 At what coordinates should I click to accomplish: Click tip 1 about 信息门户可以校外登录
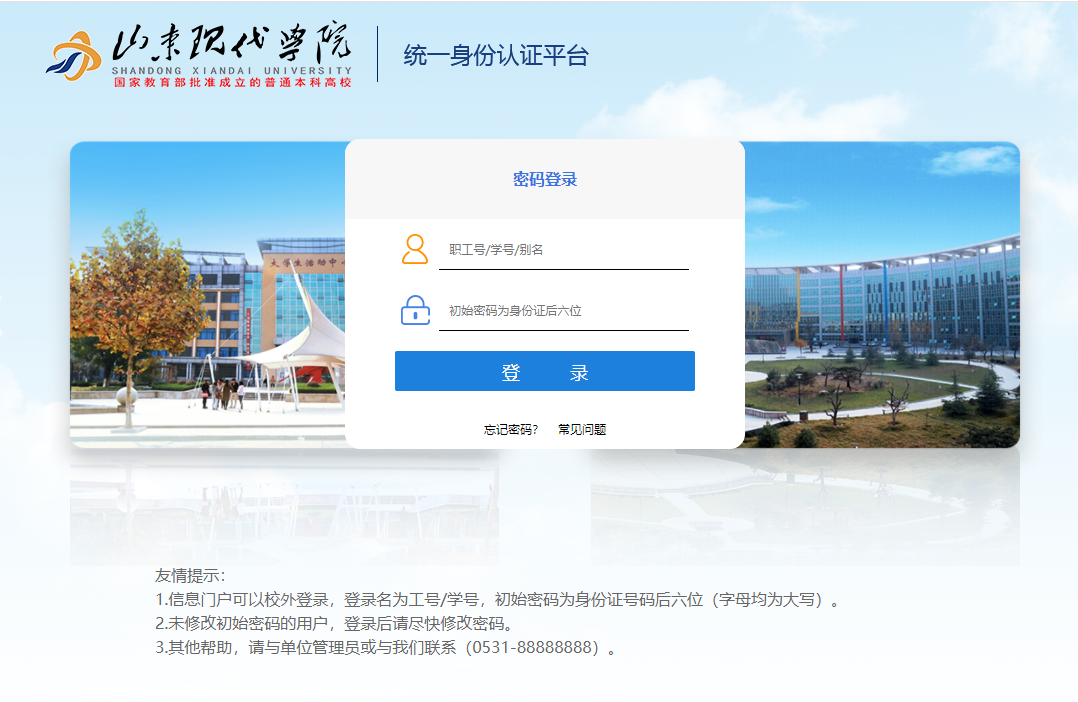[x=496, y=600]
